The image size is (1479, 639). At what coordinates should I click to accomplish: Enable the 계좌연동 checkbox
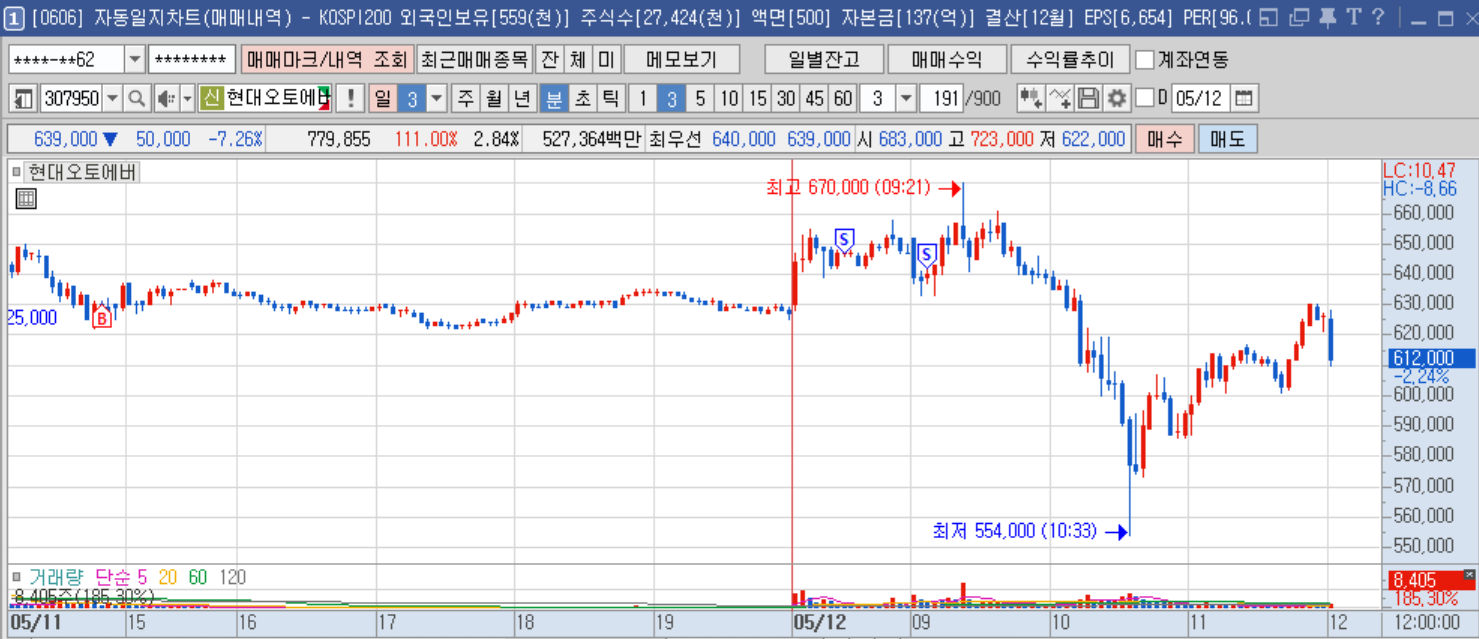(x=1145, y=59)
